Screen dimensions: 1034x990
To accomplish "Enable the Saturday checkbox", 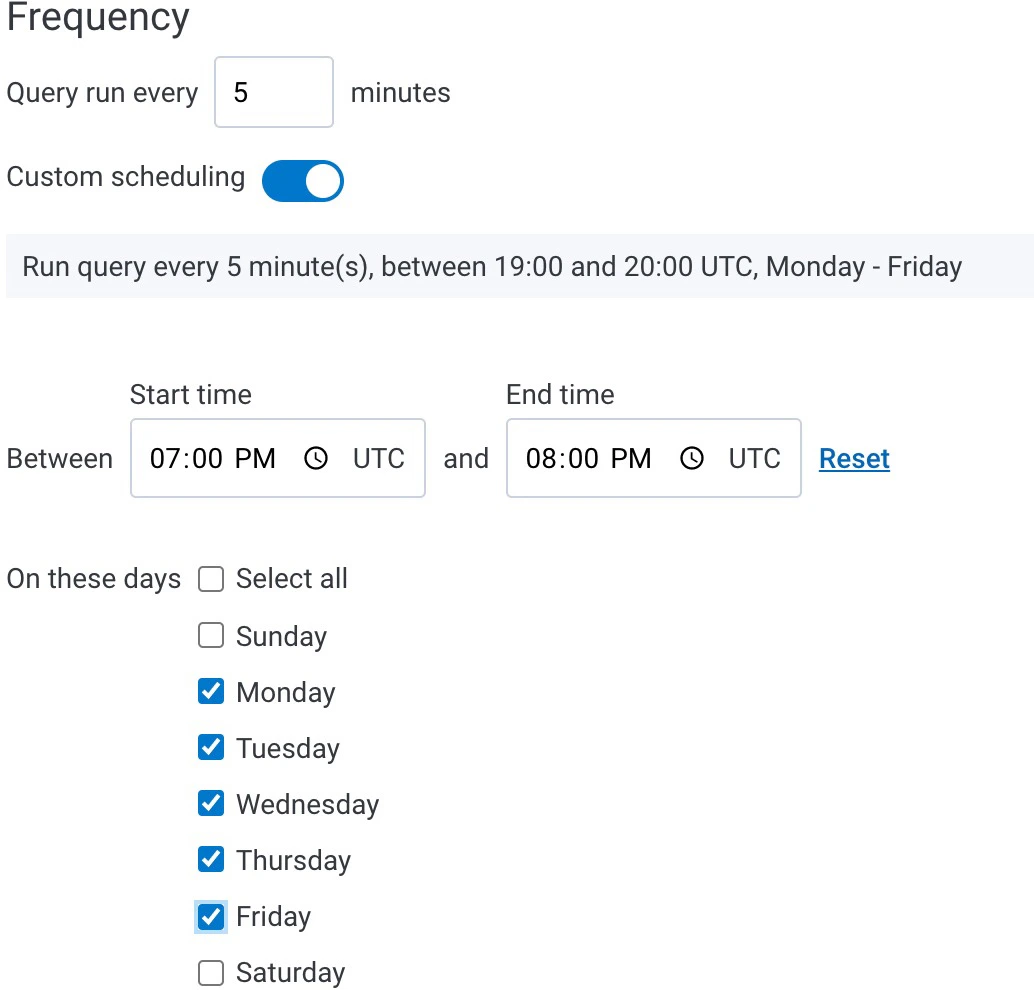I will click(x=210, y=972).
